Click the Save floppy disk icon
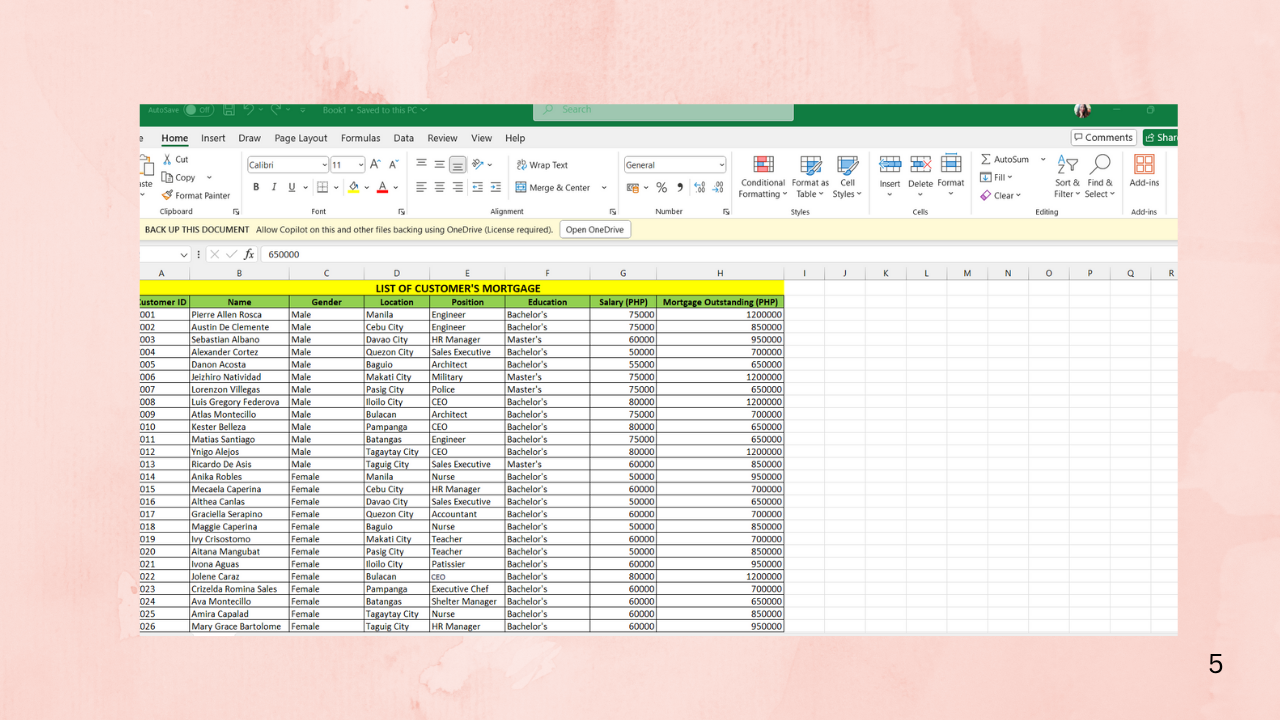Screen dimensions: 1280x720 click(229, 110)
